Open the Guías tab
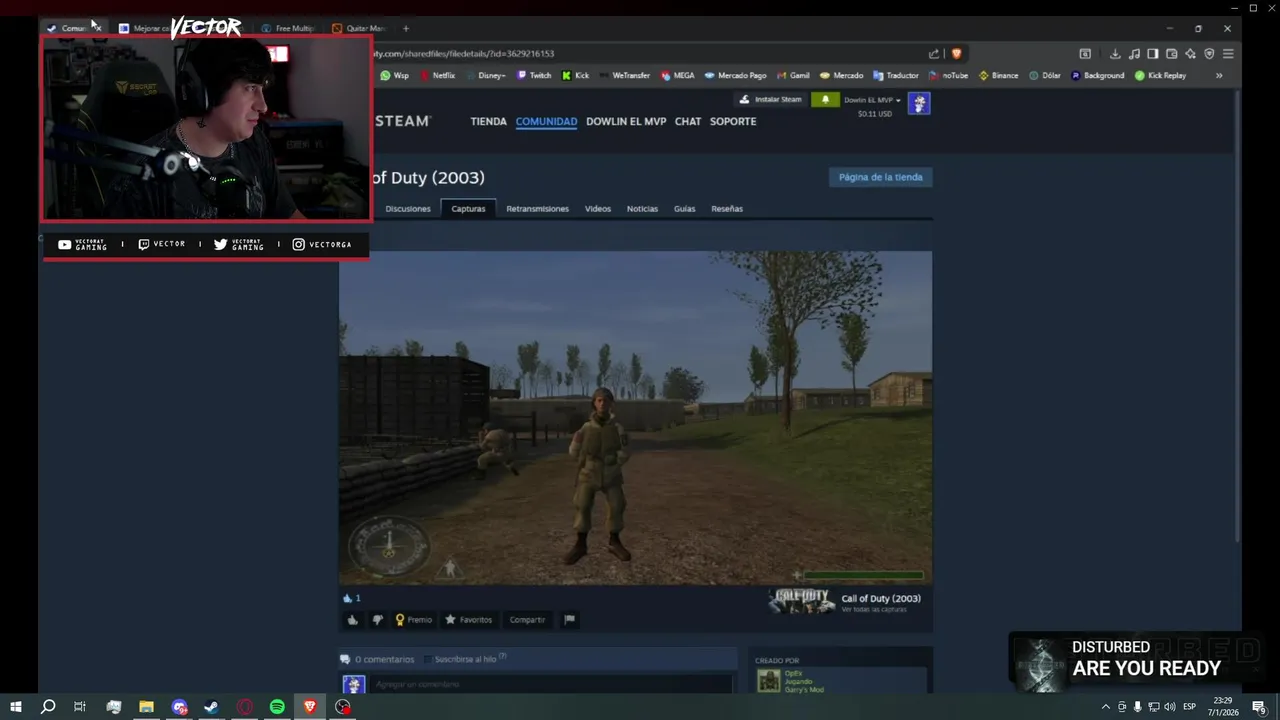Screen dimensions: 1280x720 [684, 209]
